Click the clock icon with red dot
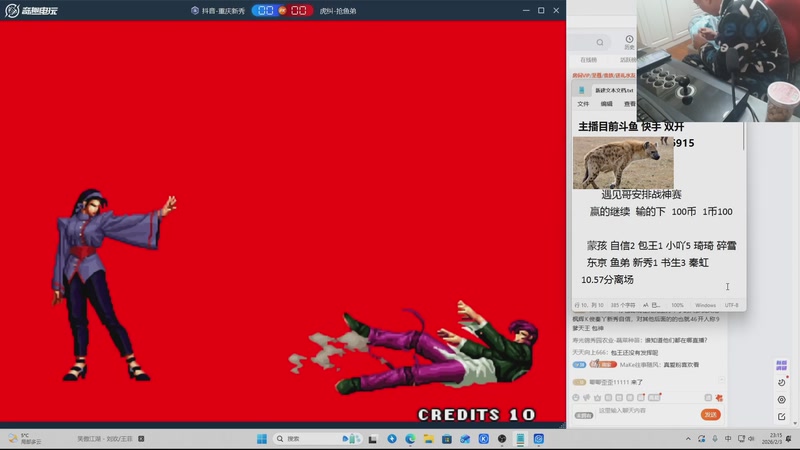 coord(782,382)
